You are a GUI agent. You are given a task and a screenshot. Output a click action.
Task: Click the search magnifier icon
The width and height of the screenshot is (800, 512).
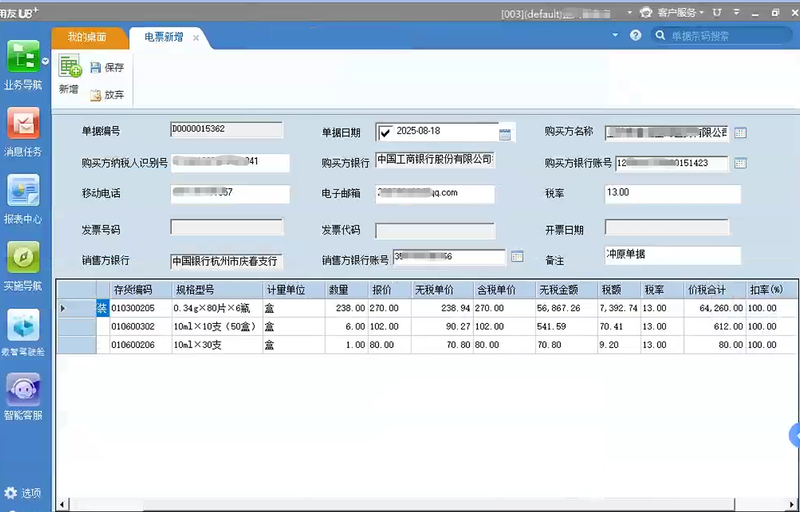pyautogui.click(x=660, y=35)
